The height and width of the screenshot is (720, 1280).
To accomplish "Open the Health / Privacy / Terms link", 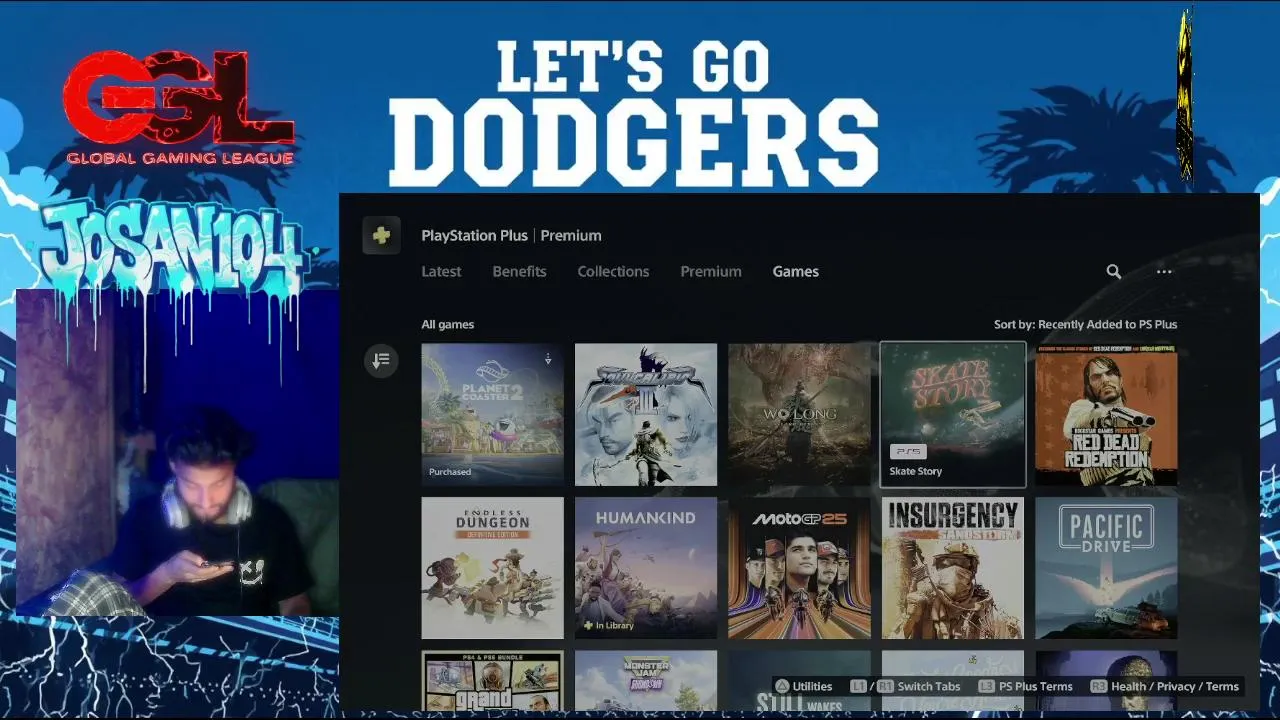I will pos(1175,686).
